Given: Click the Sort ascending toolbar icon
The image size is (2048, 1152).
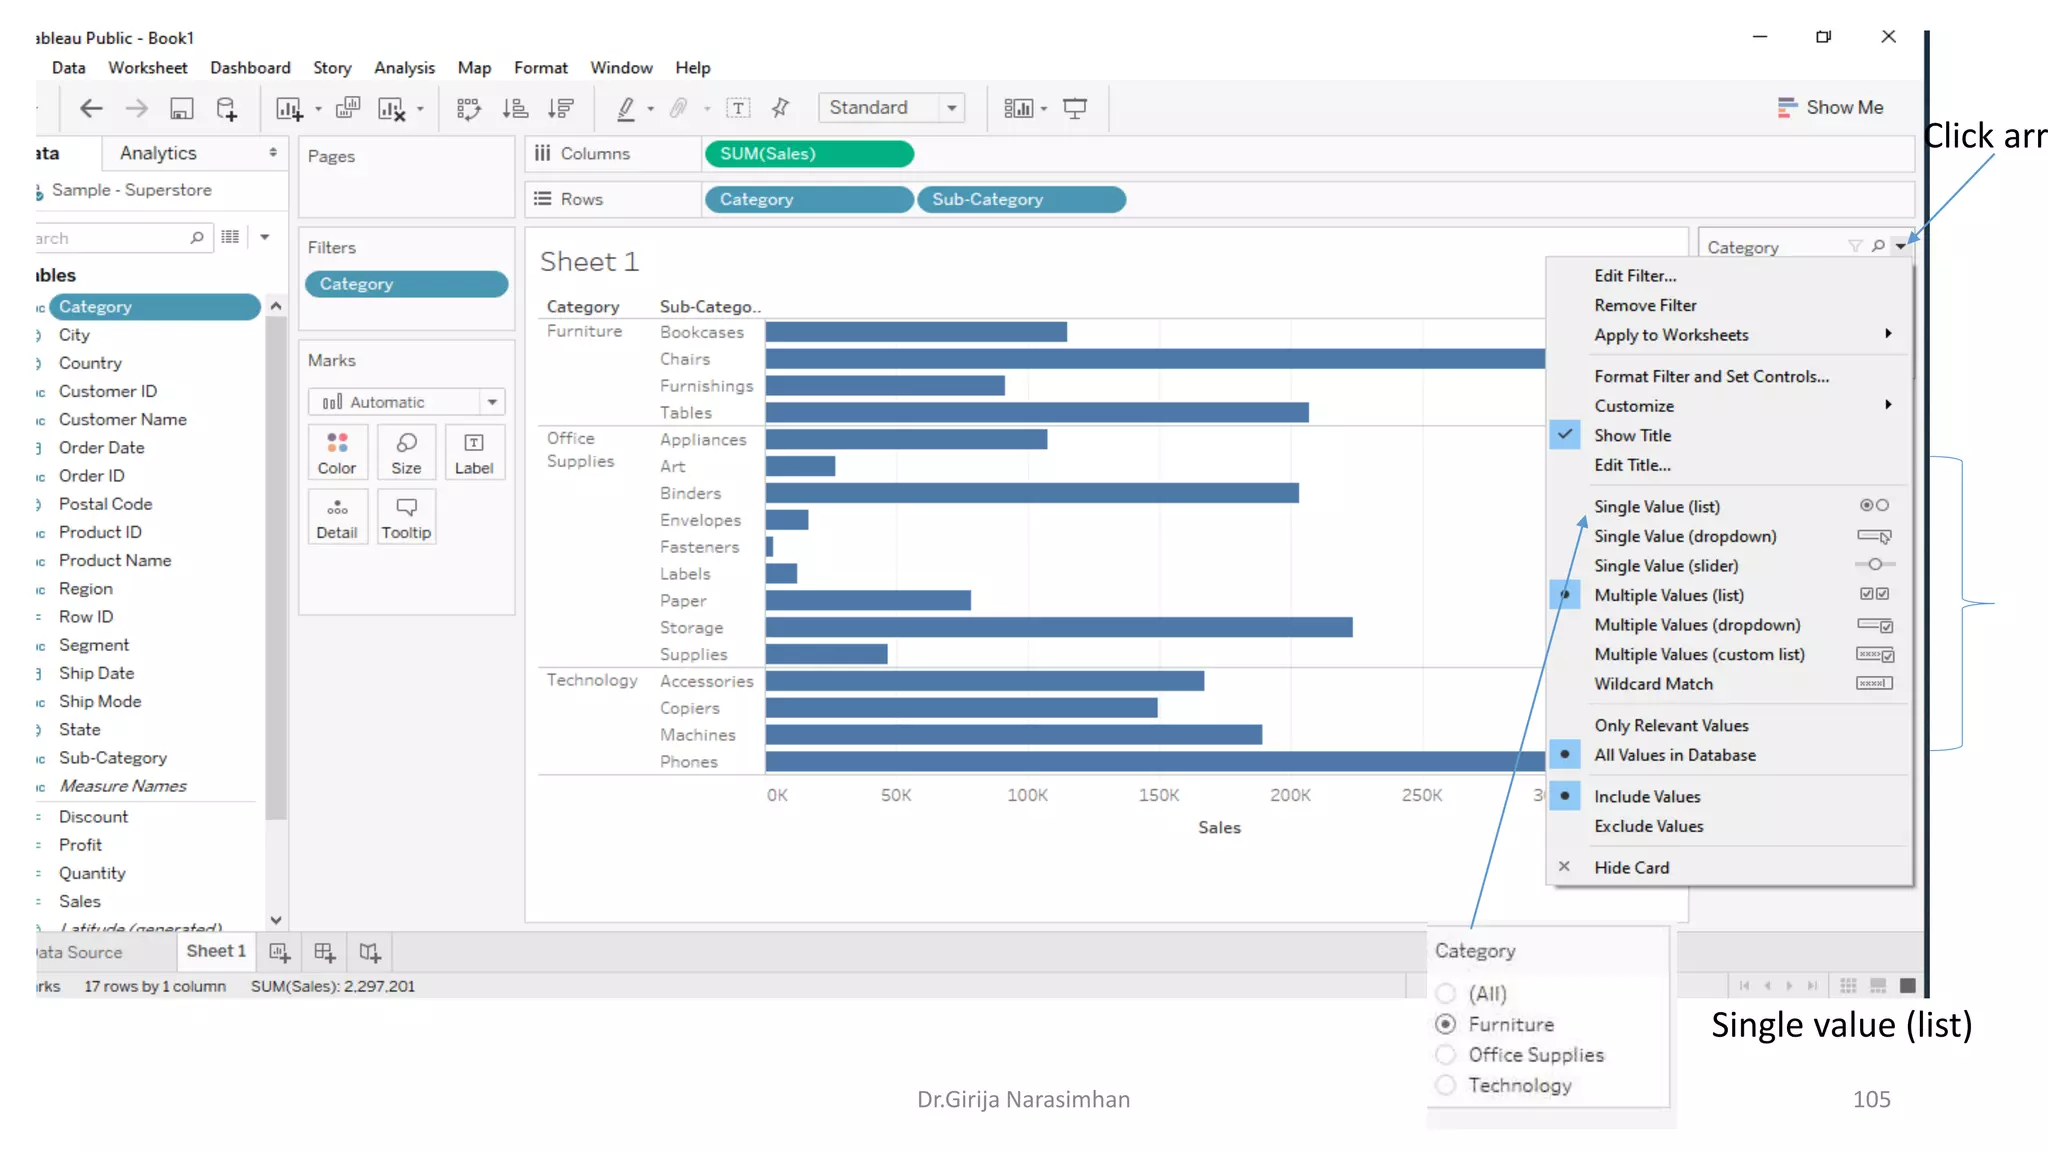Looking at the screenshot, I should pyautogui.click(x=515, y=109).
